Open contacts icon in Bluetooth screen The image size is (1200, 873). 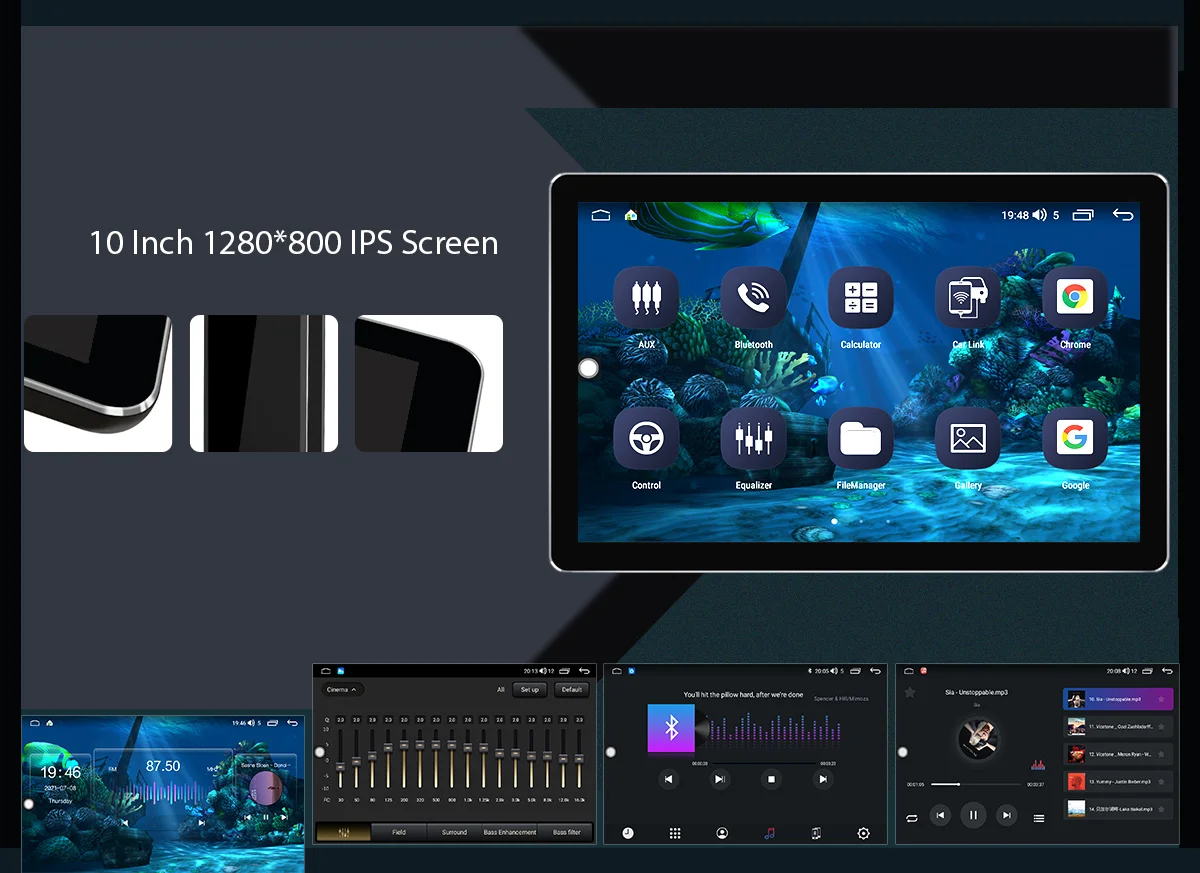(x=722, y=833)
